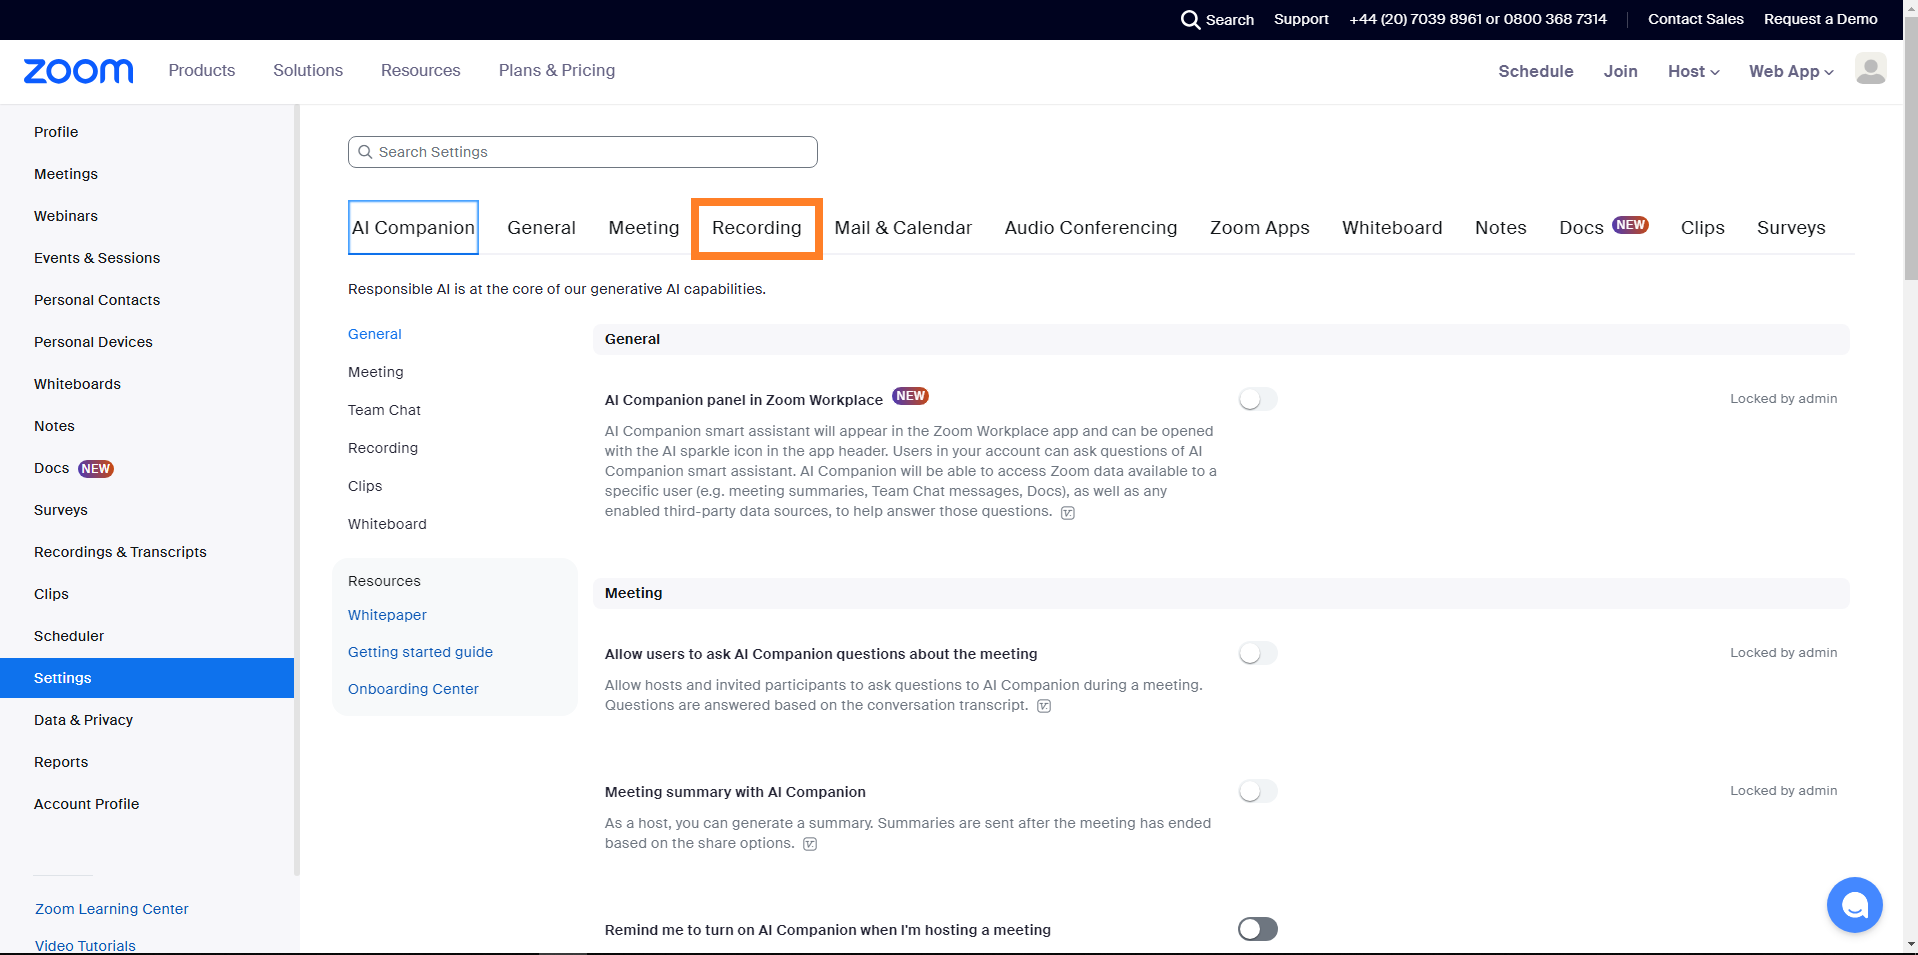
Task: Open the Getting started guide link
Action: [x=420, y=652]
